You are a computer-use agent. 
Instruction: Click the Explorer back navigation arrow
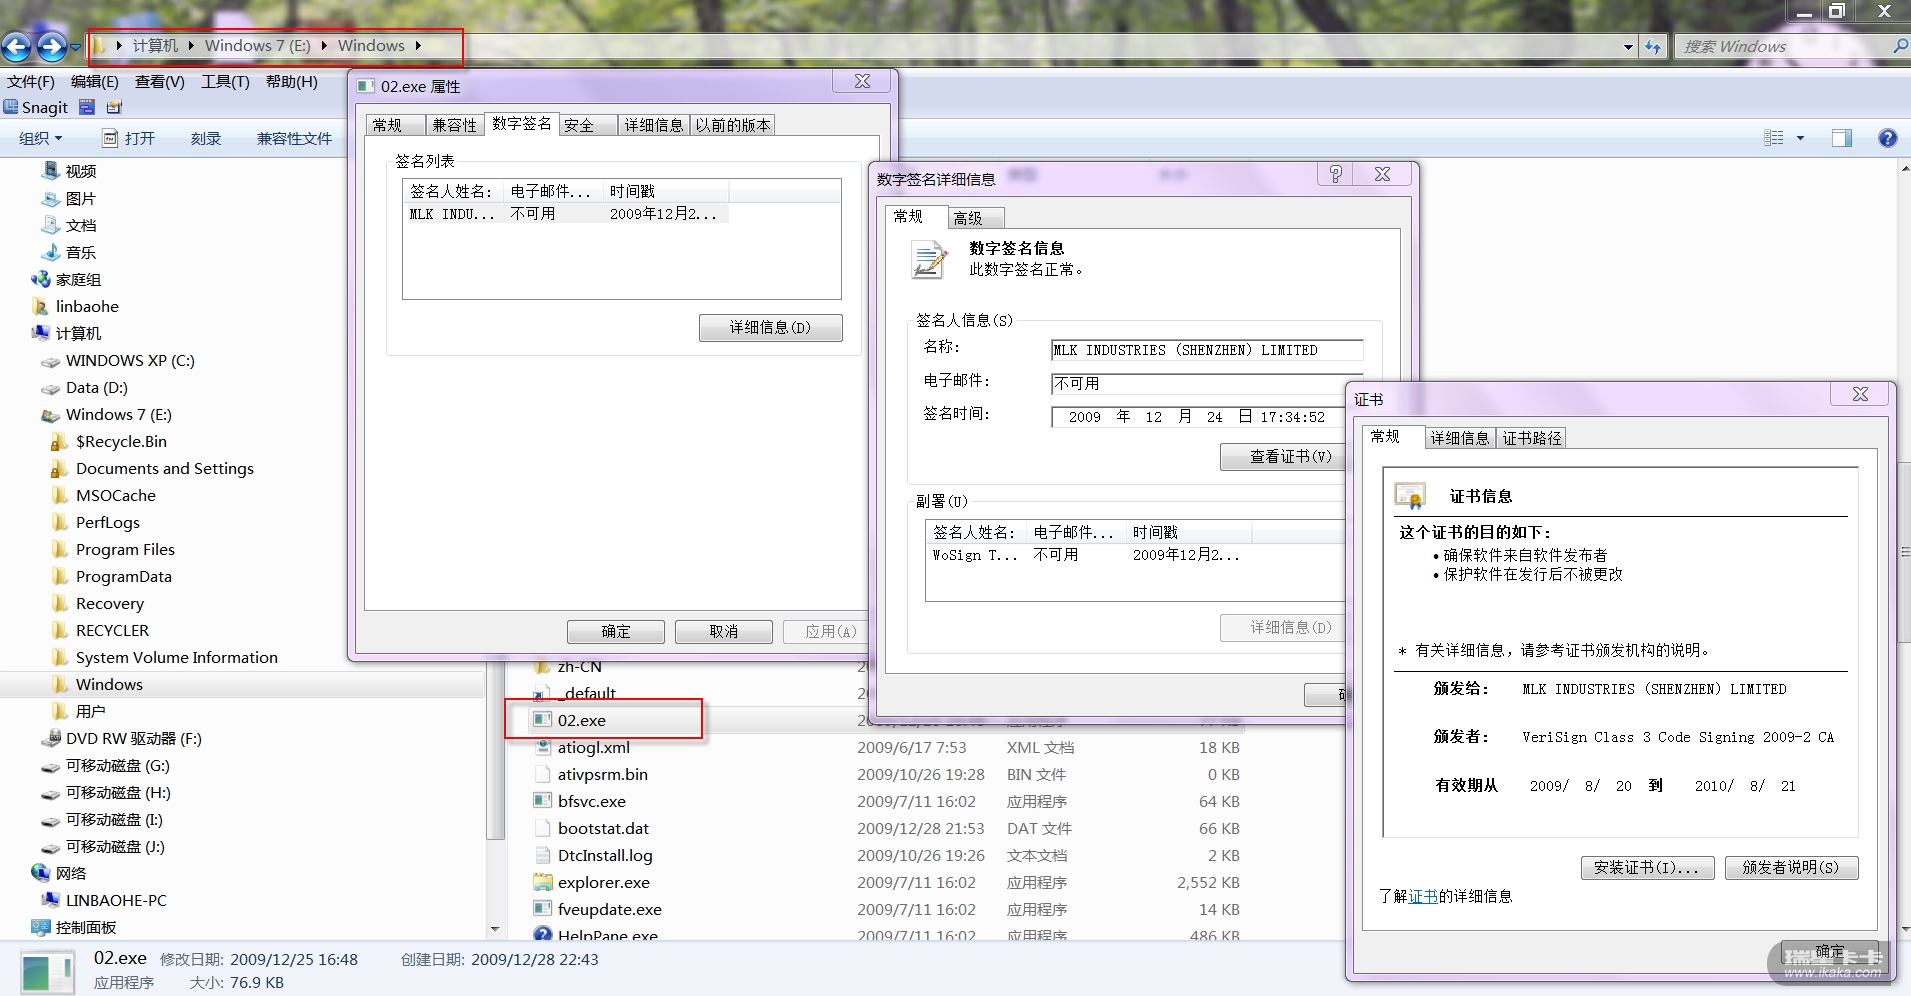point(16,46)
